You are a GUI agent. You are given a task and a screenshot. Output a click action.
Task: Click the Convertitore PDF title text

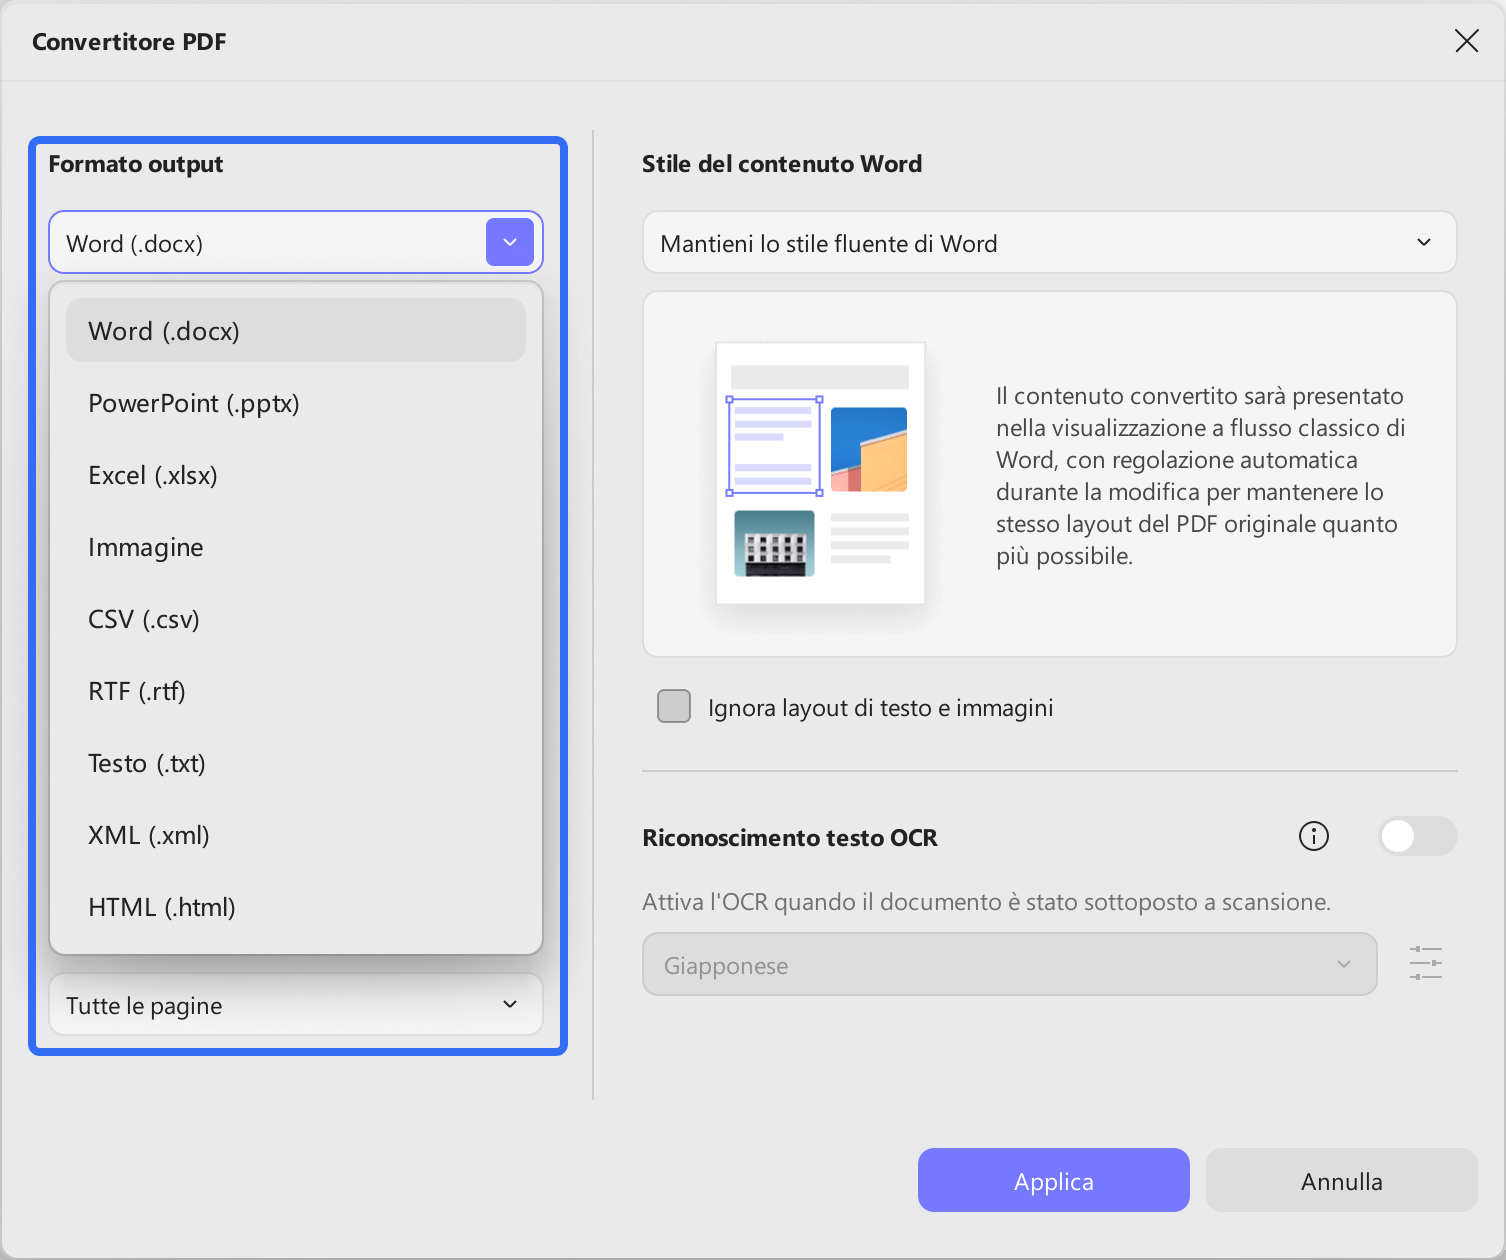[x=129, y=42]
